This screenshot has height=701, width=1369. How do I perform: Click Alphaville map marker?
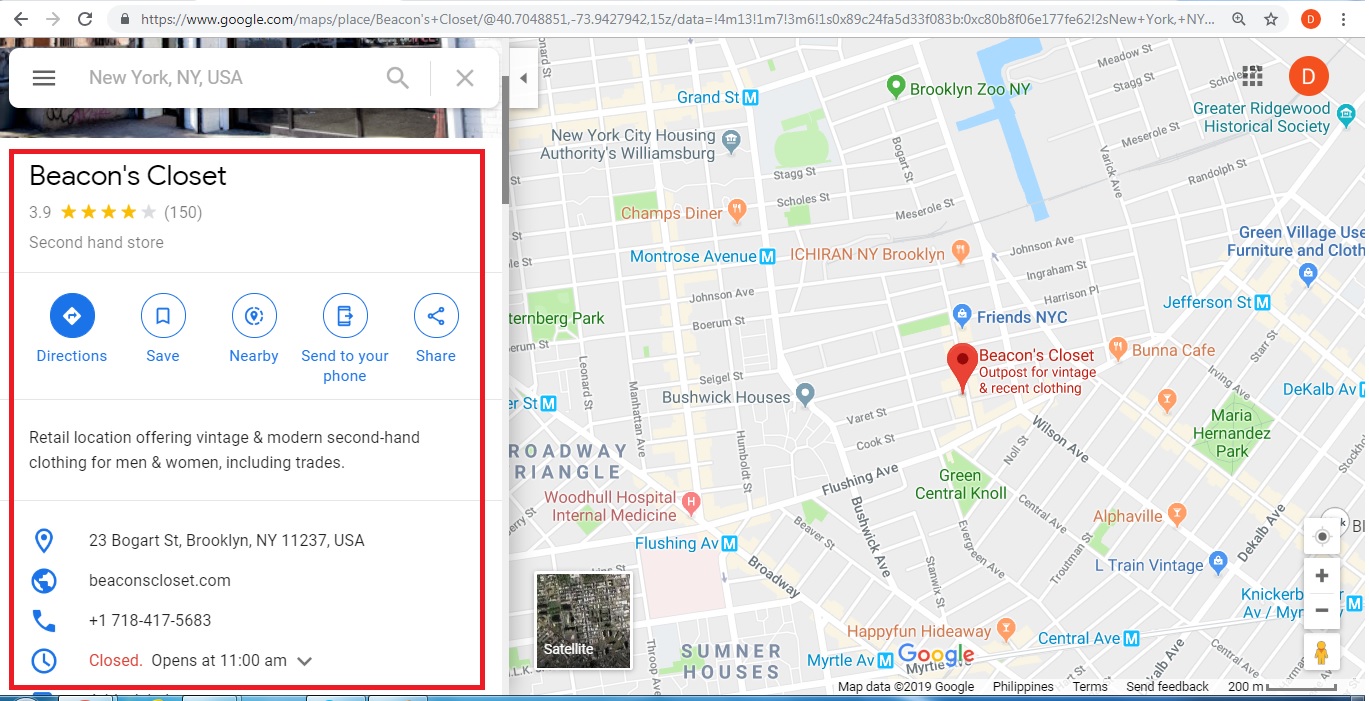click(x=1177, y=515)
